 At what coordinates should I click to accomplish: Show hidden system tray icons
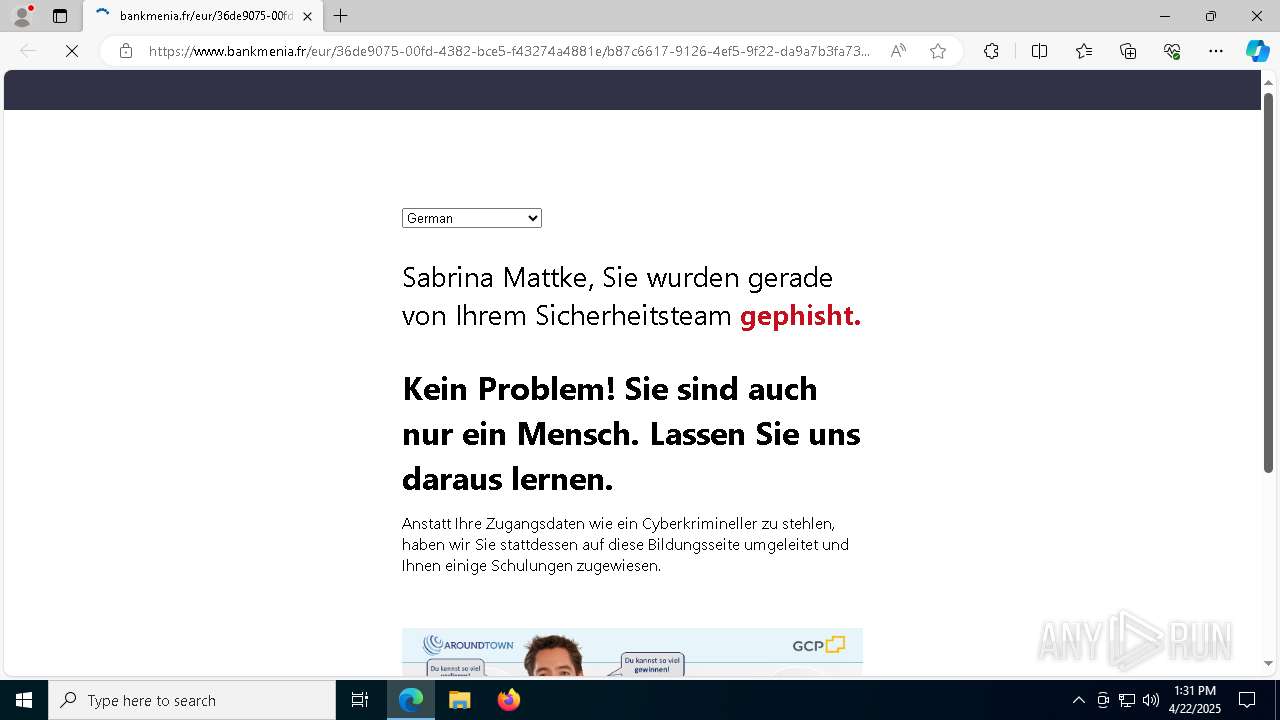[x=1078, y=700]
